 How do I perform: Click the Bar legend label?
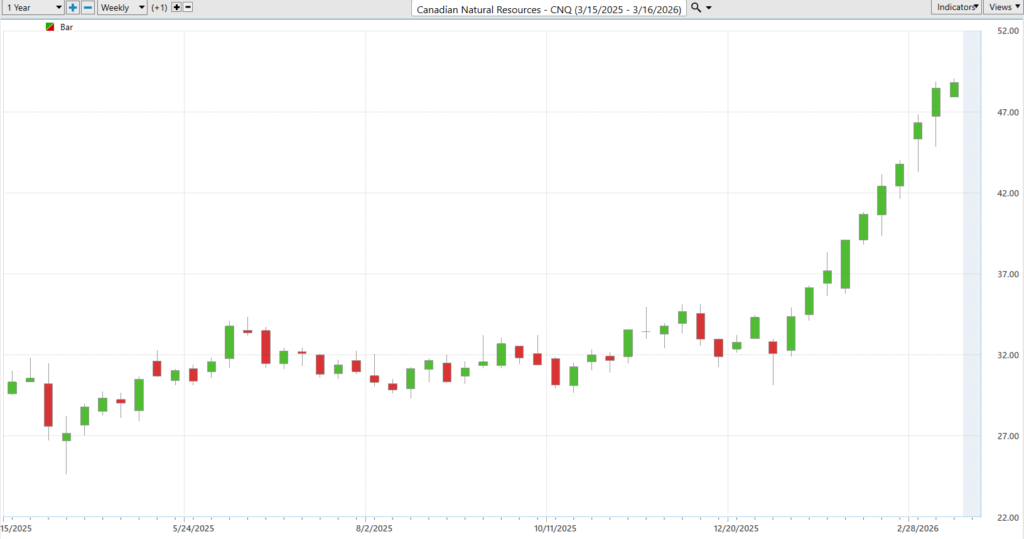point(67,27)
